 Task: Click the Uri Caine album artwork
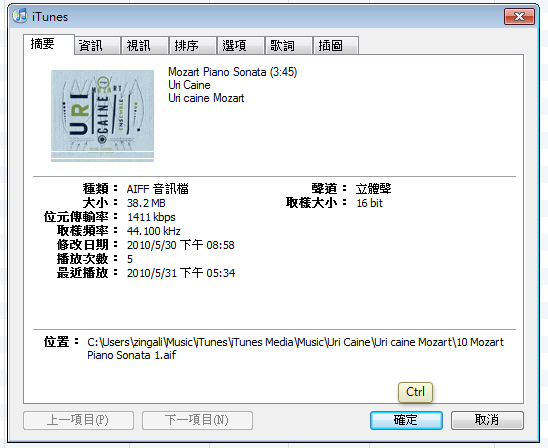tap(102, 116)
